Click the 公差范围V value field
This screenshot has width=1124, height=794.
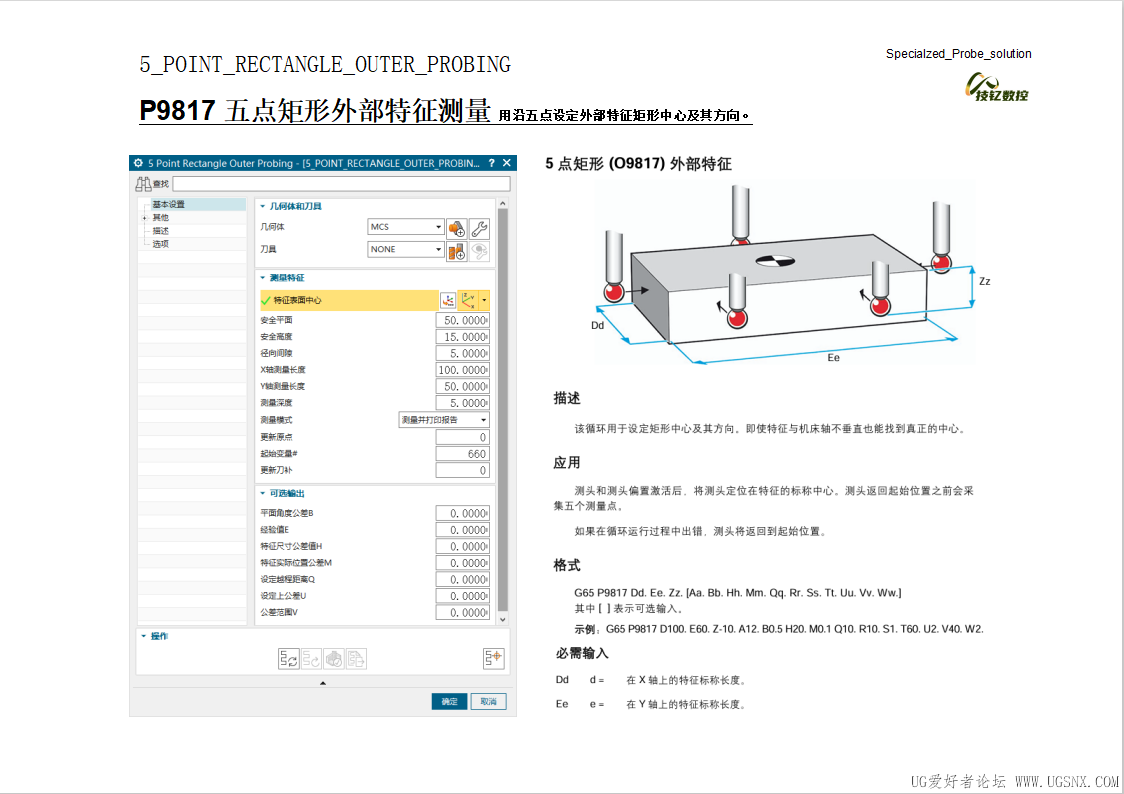click(462, 612)
